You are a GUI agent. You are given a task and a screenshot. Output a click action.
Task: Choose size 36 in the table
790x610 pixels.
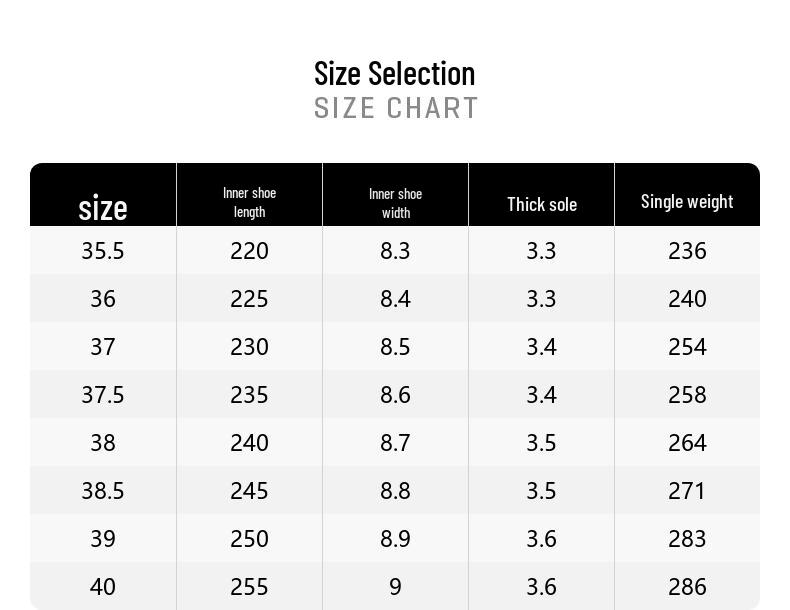click(x=103, y=299)
